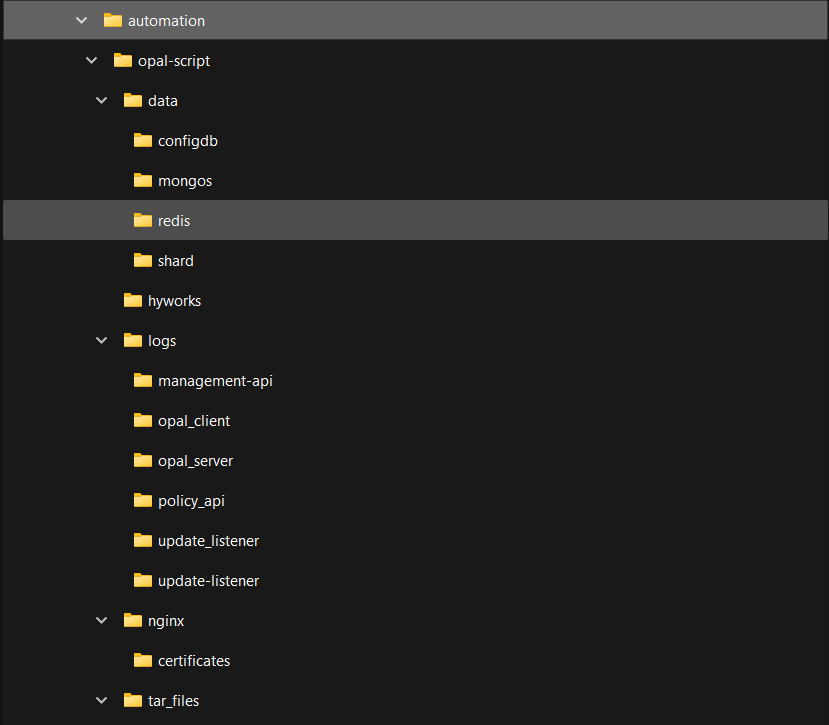The width and height of the screenshot is (829, 725).
Task: Open the certificates folder label
Action: coord(194,661)
